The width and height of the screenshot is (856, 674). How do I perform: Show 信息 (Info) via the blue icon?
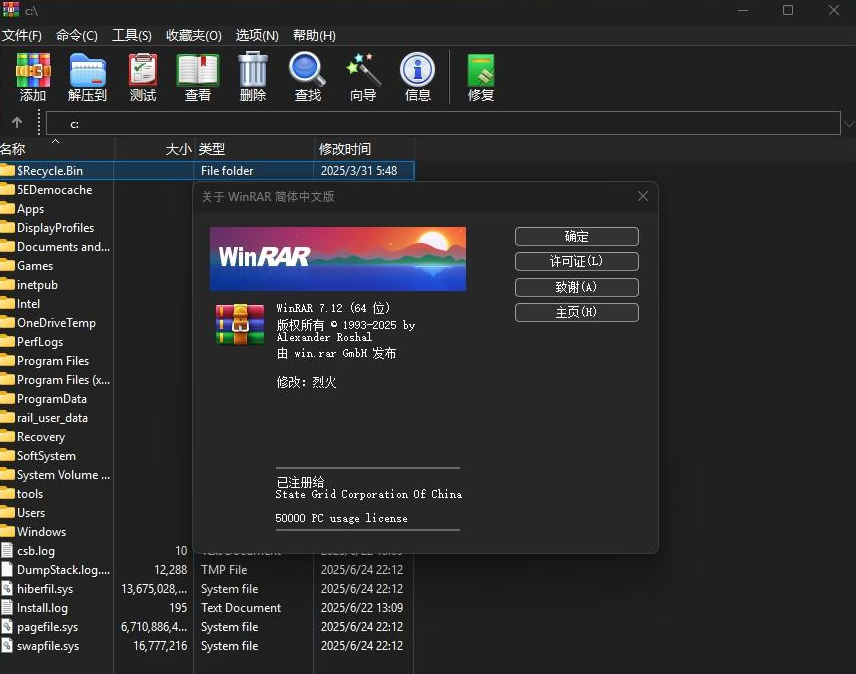pos(418,70)
